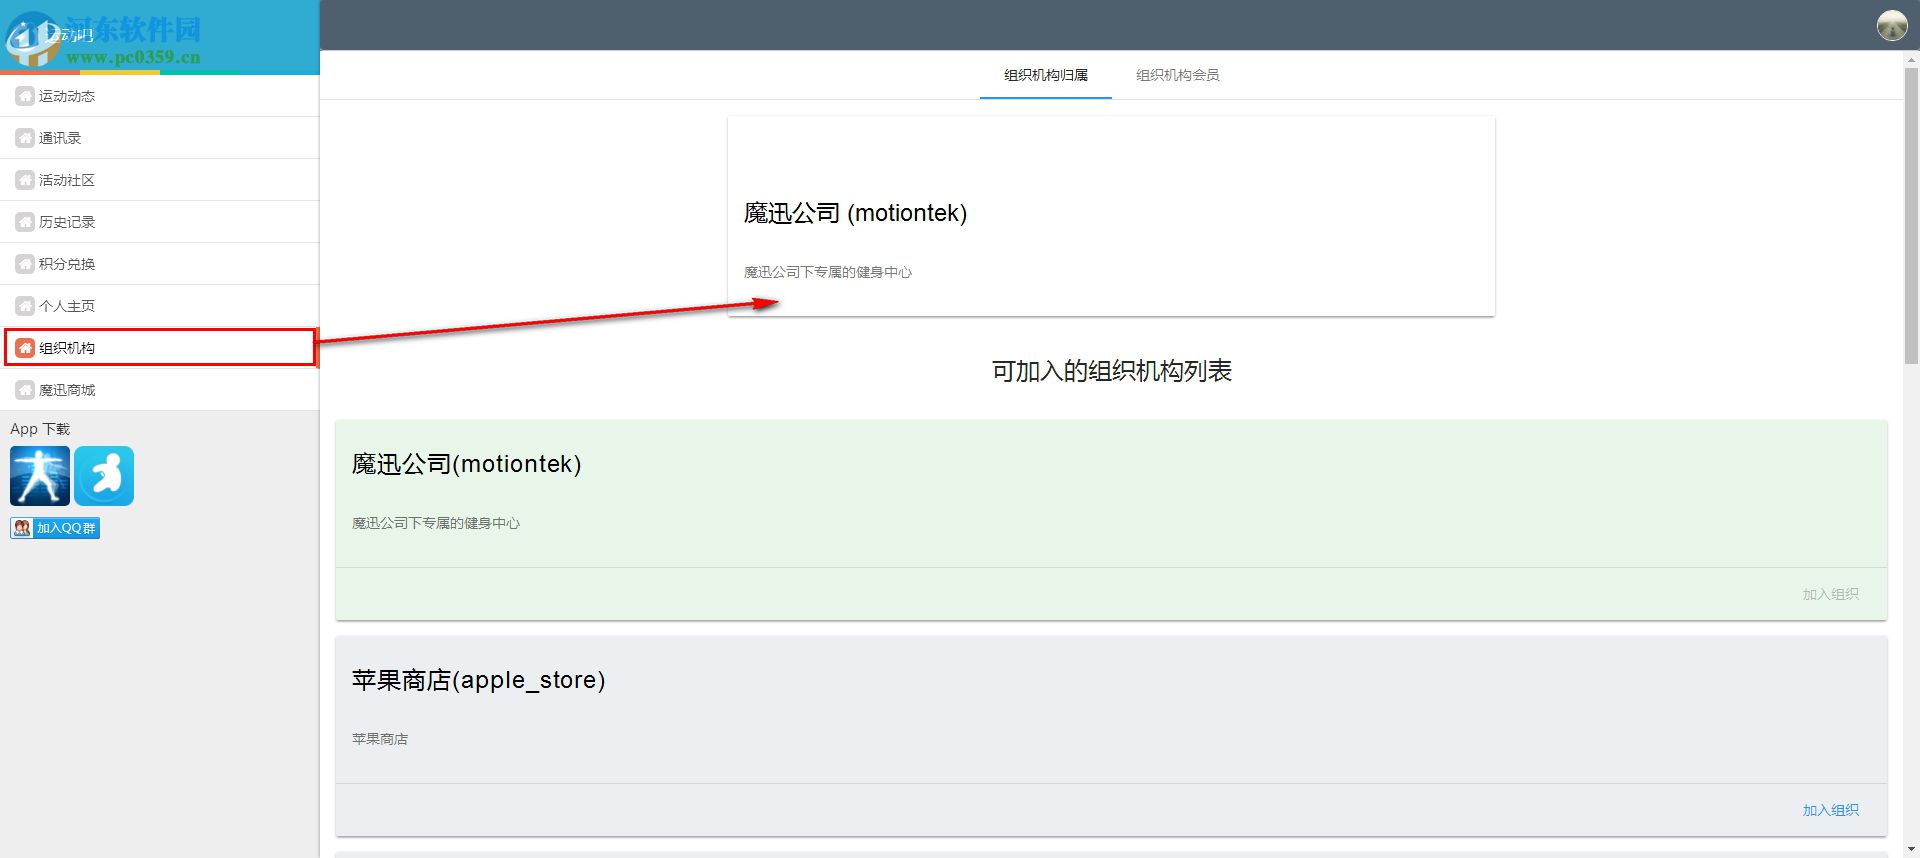Switch to the 组织机构会员 tab

(x=1178, y=75)
